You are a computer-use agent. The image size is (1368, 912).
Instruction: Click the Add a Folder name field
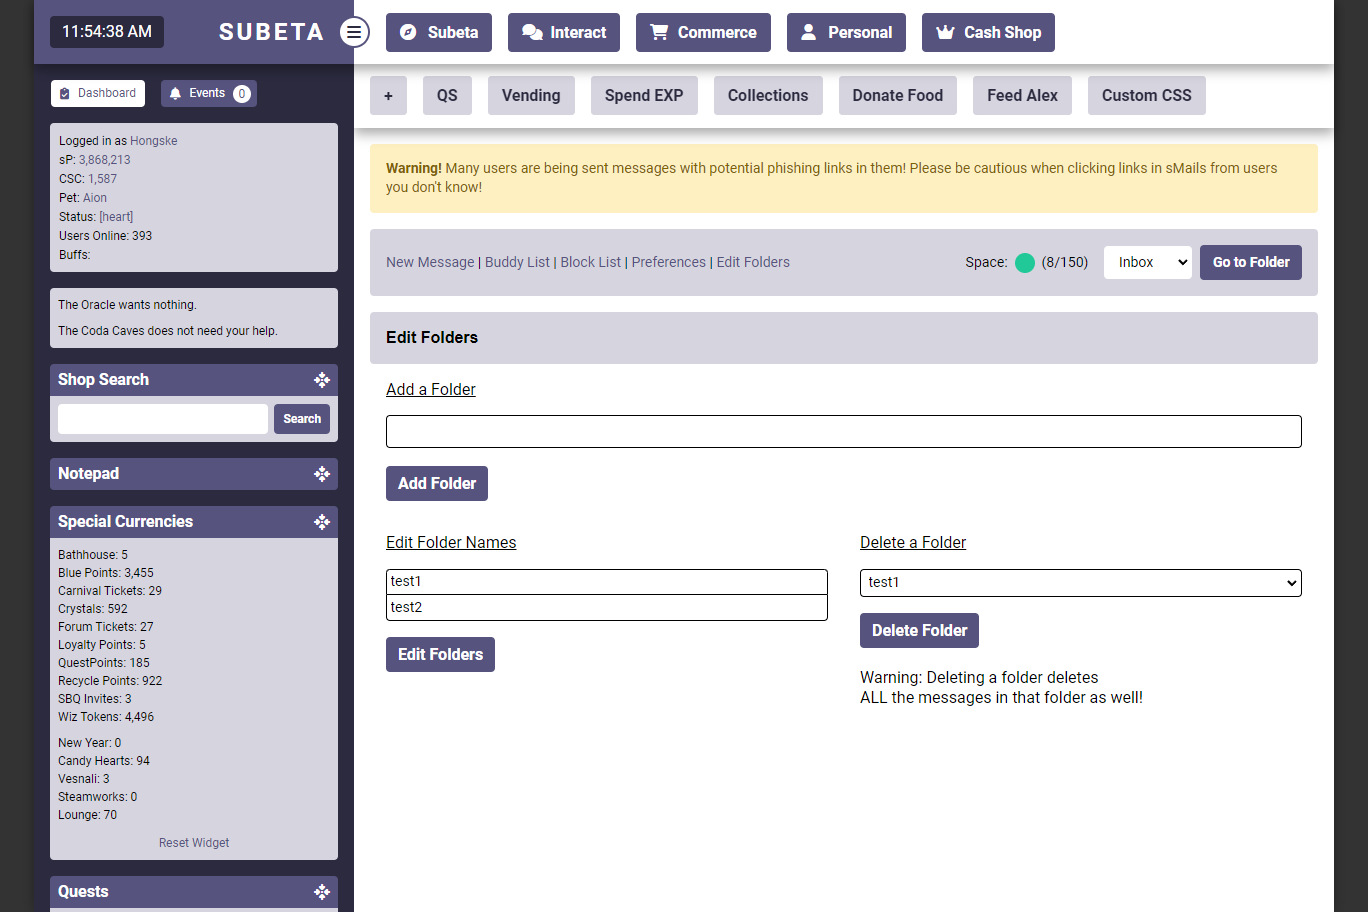pyautogui.click(x=843, y=432)
